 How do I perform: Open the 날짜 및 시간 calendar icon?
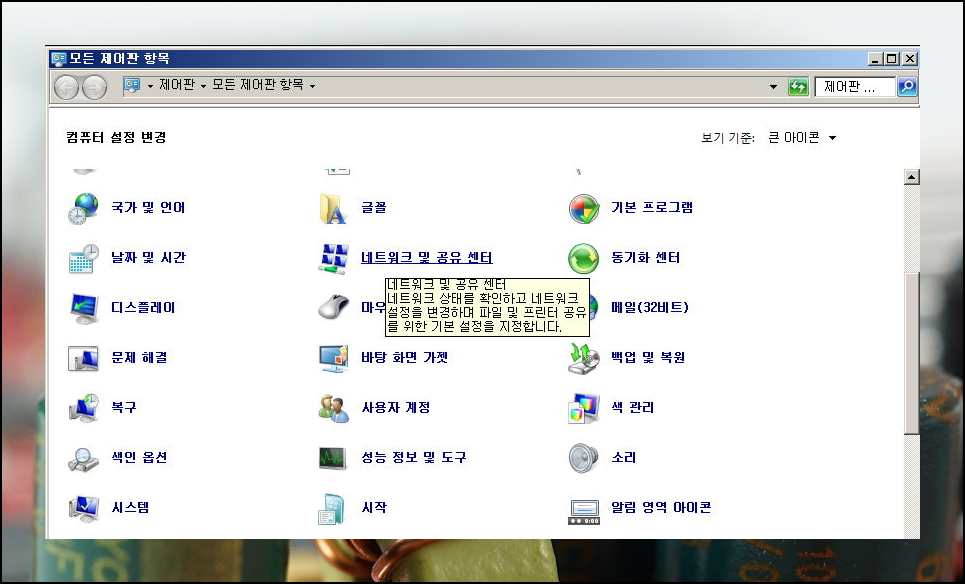point(83,258)
